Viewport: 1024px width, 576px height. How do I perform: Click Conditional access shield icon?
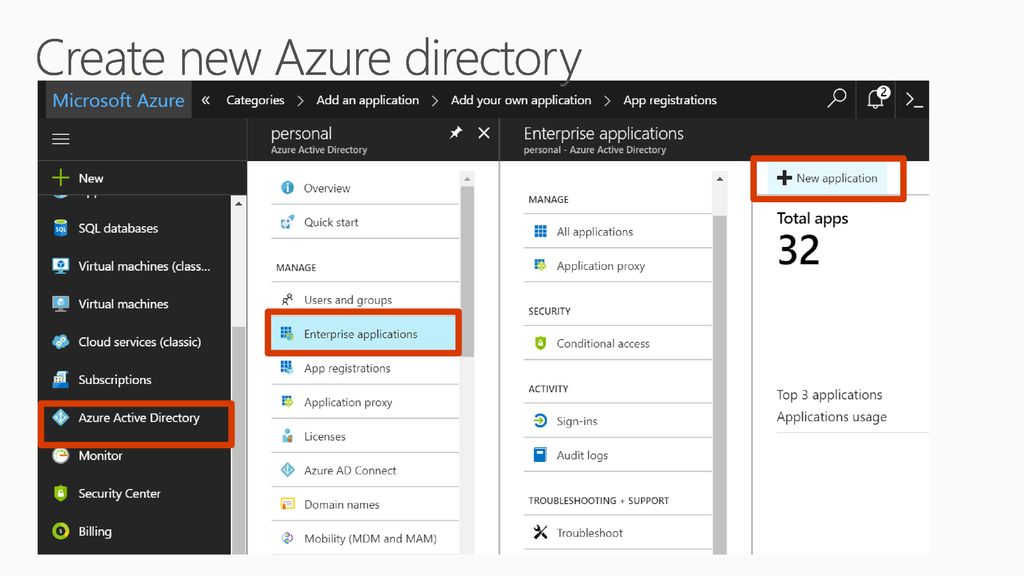[541, 343]
